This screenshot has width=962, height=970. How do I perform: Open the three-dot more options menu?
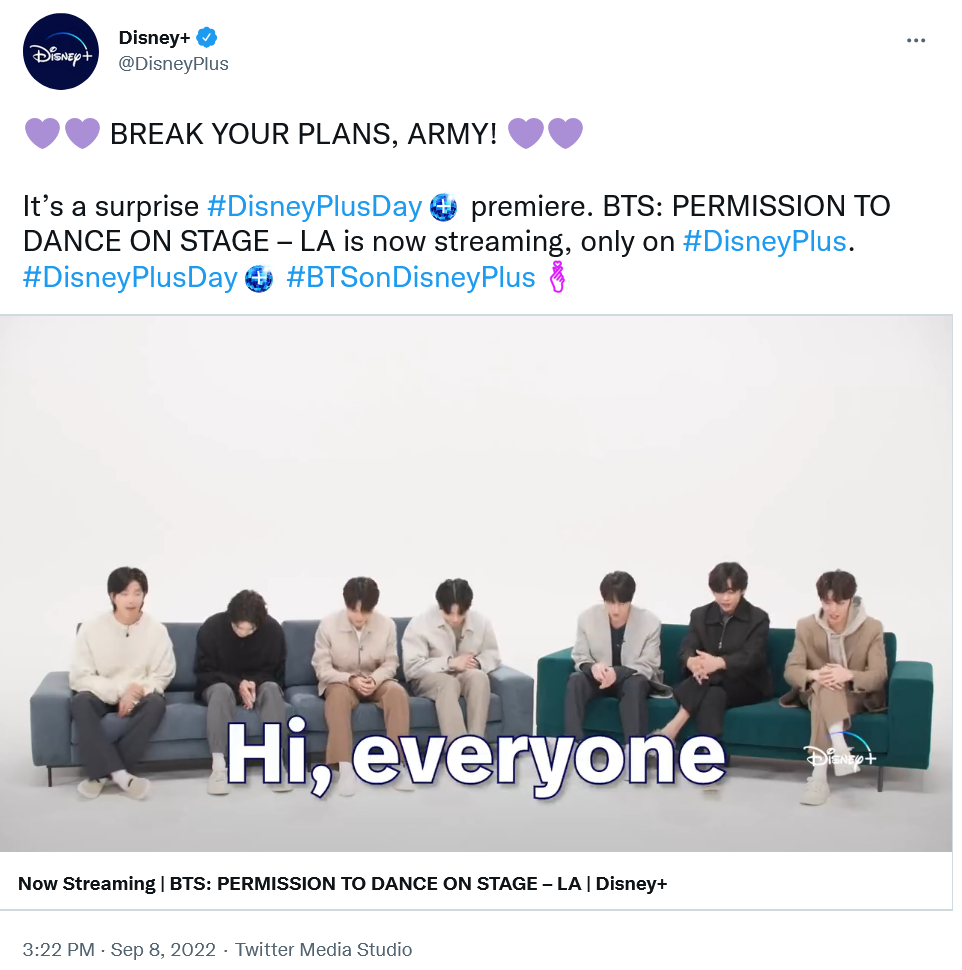pos(916,40)
